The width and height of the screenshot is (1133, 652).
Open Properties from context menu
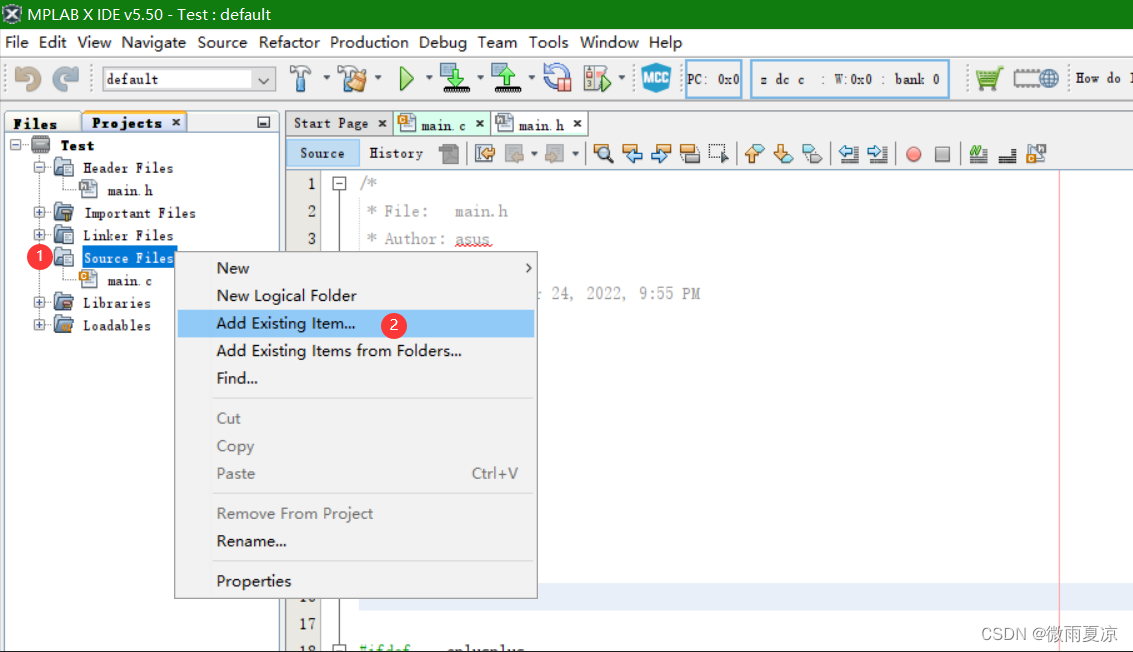point(356,581)
